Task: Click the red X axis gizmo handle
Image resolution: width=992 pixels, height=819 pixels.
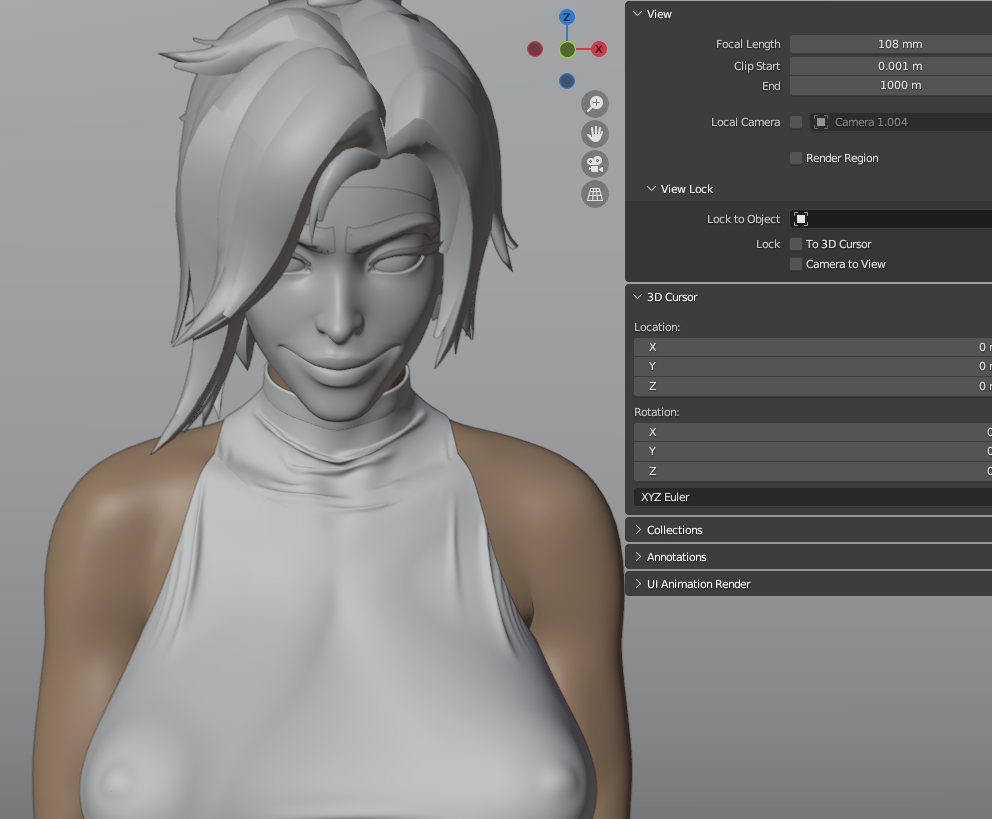Action: coord(598,49)
